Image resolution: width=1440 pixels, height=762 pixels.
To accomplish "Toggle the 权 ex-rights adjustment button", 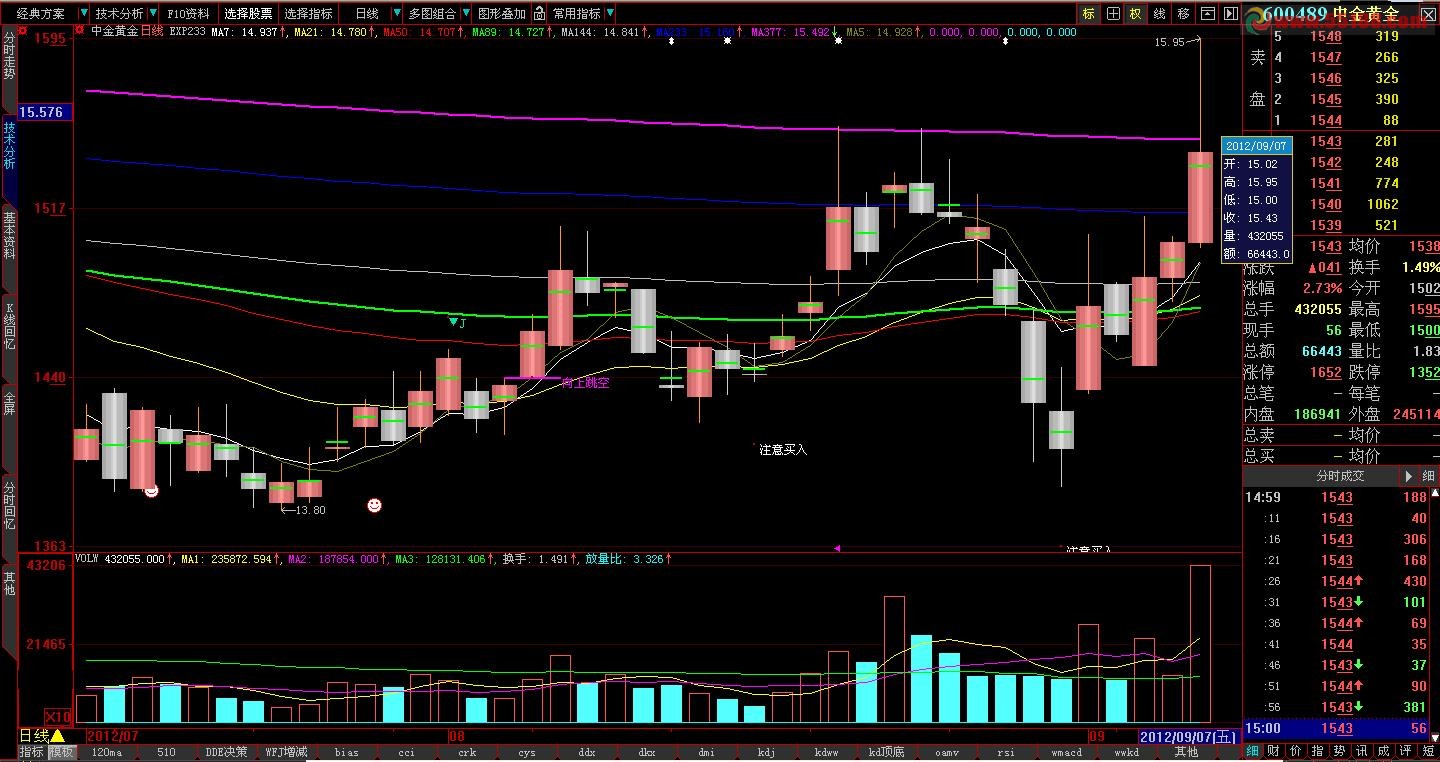I will point(1135,14).
